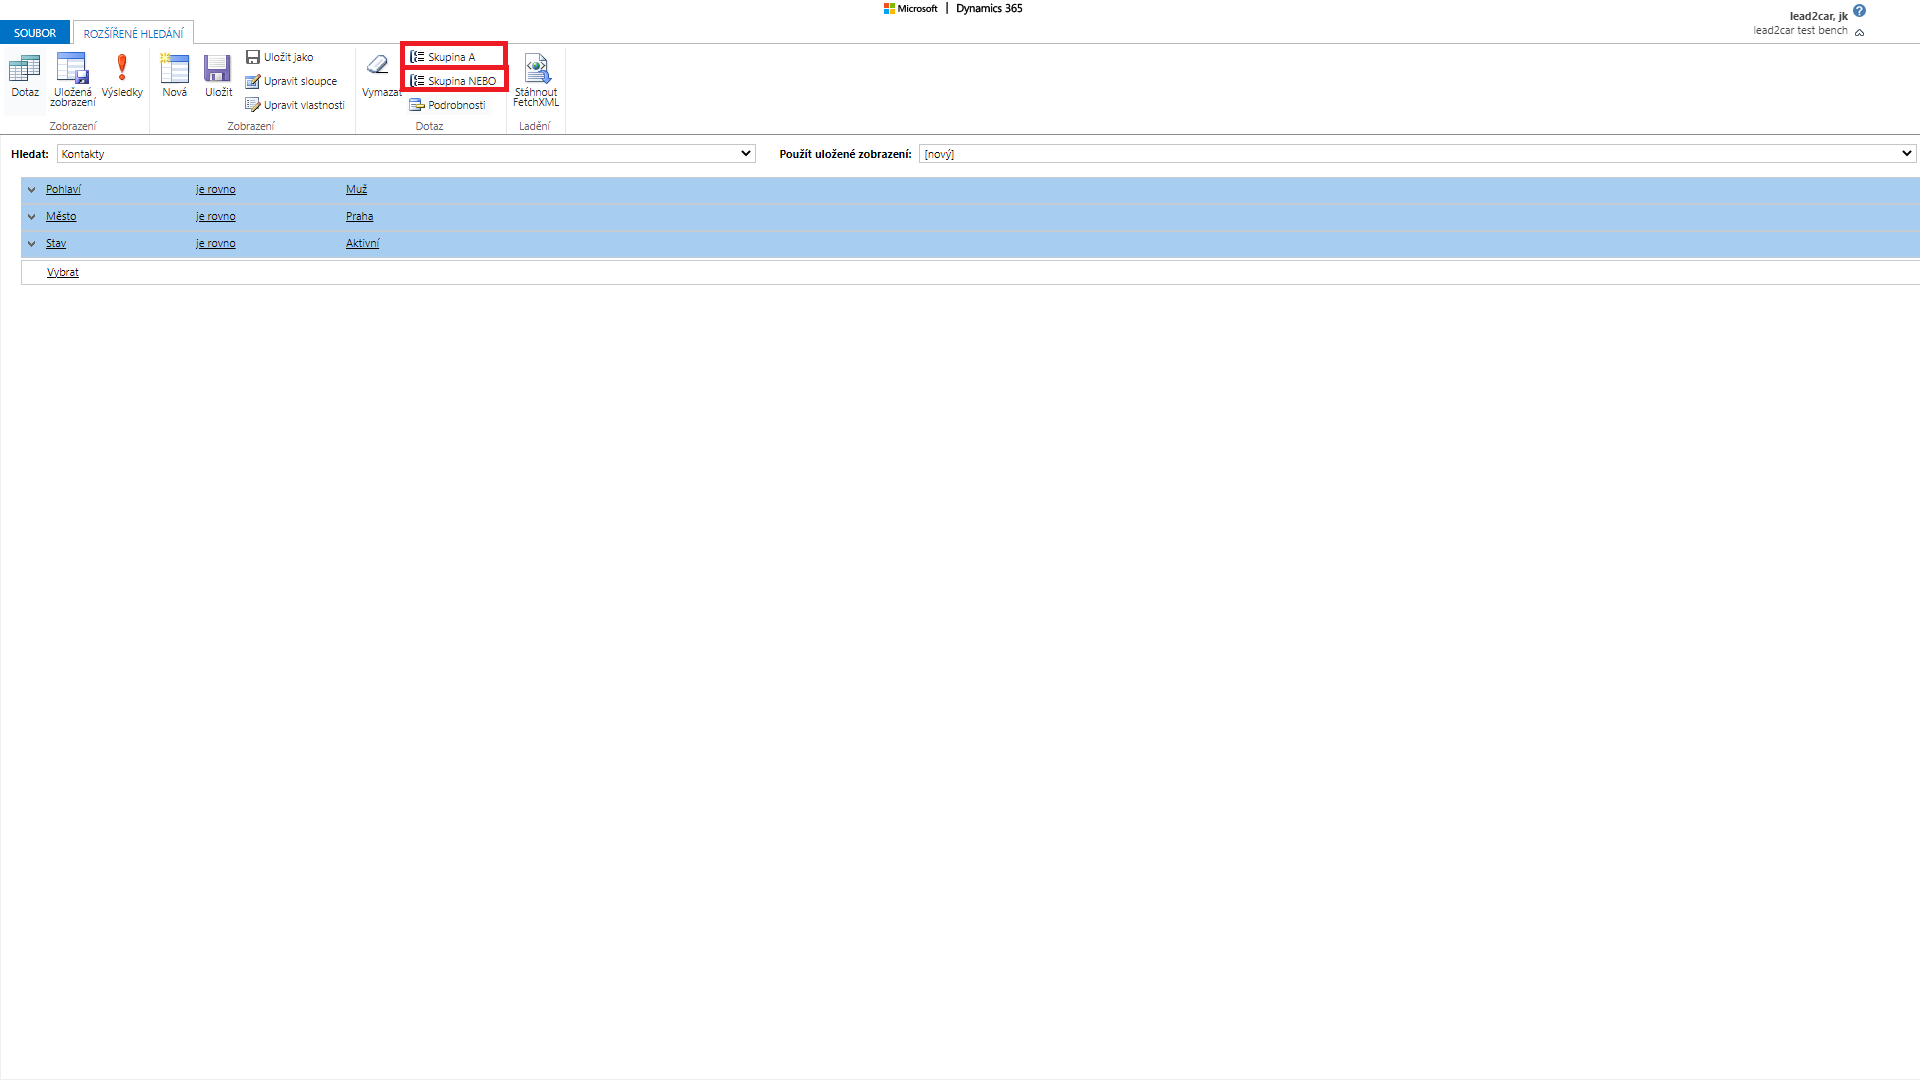Expand options chevron on Město row

click(31, 217)
